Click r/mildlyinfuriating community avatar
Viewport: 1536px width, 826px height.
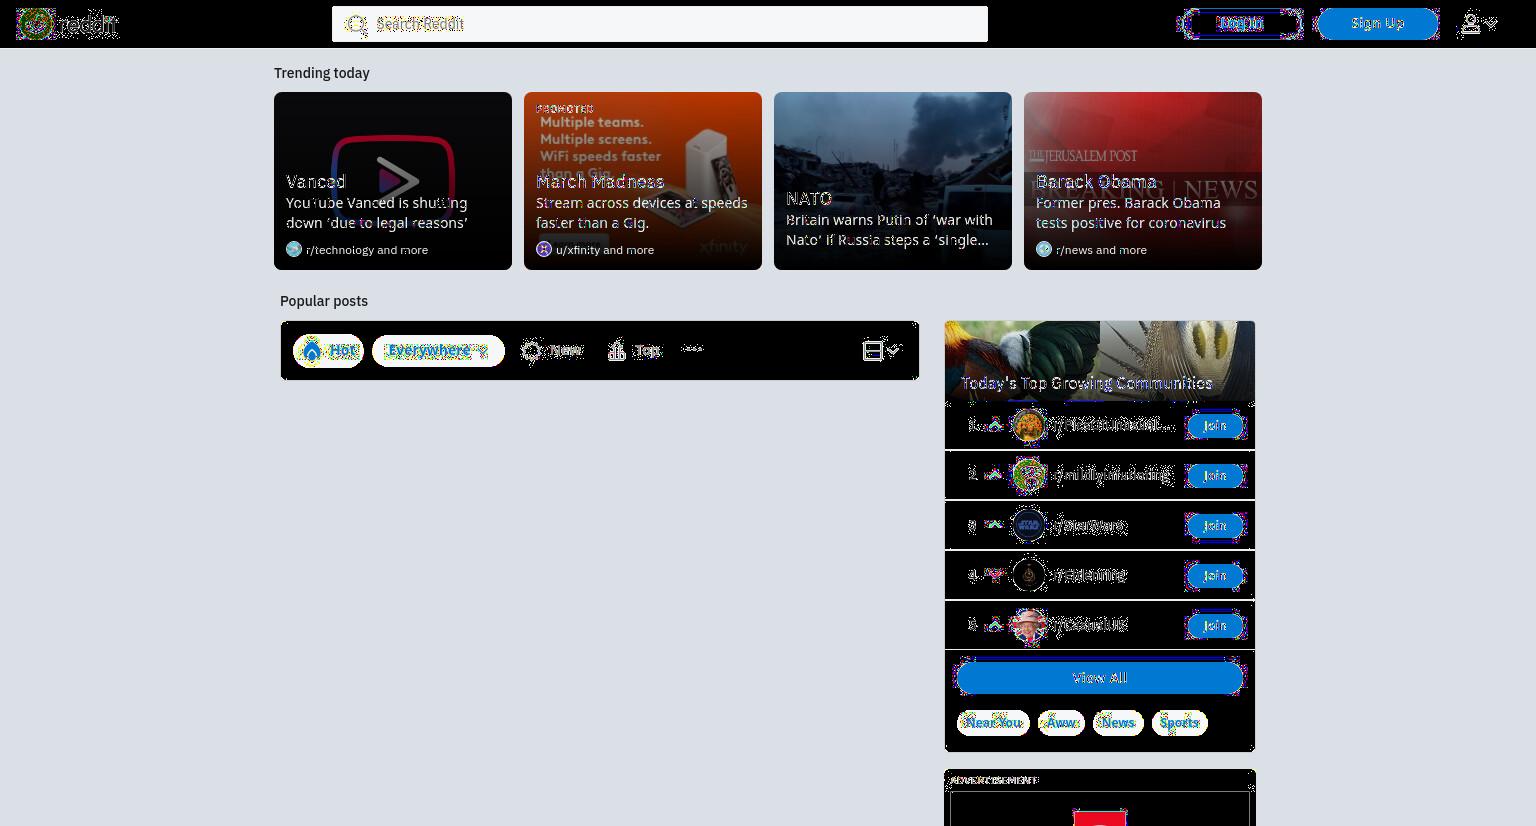1028,475
